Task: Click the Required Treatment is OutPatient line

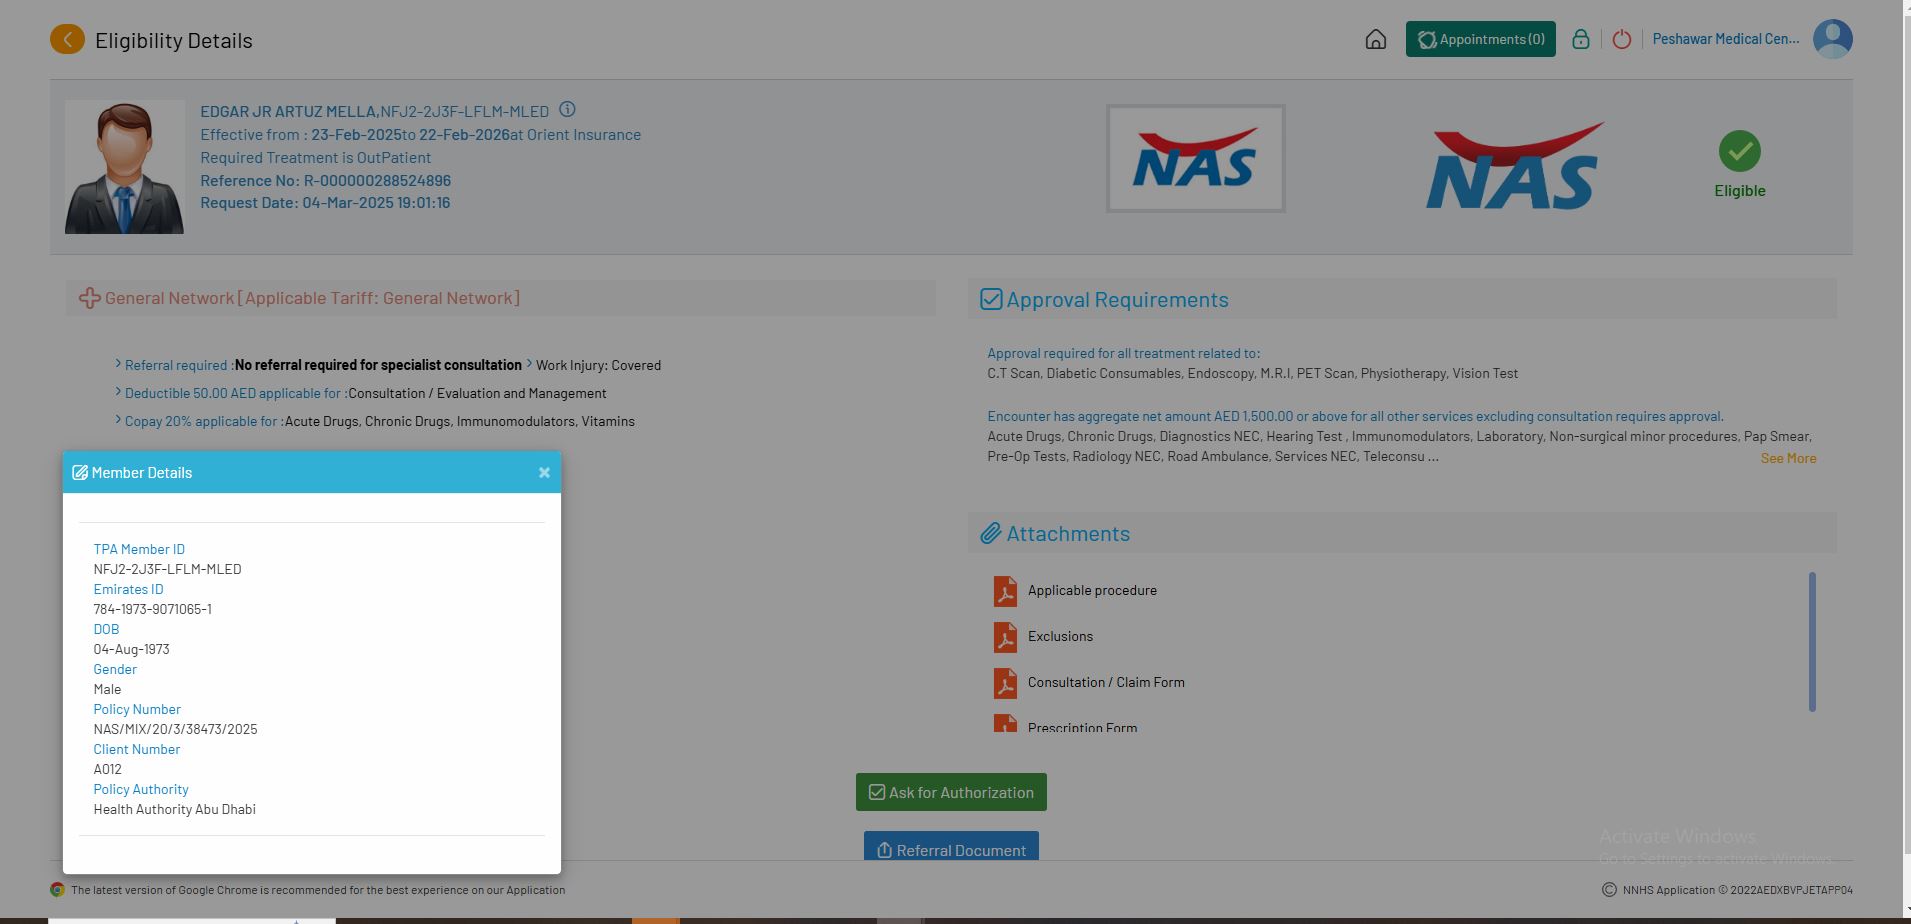Action: [315, 157]
